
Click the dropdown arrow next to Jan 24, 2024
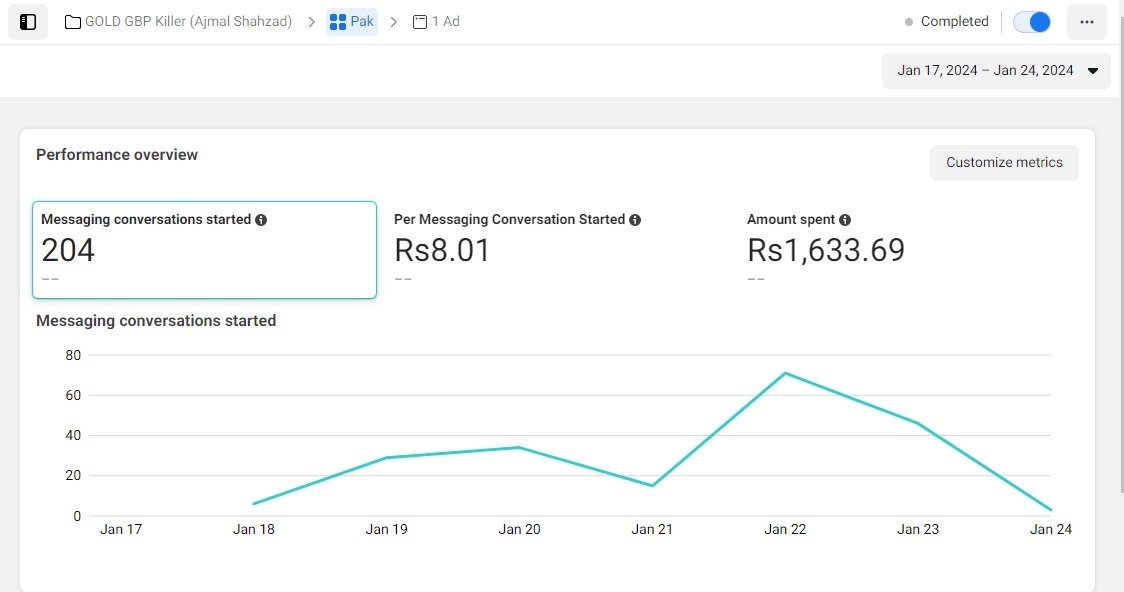pos(1093,71)
